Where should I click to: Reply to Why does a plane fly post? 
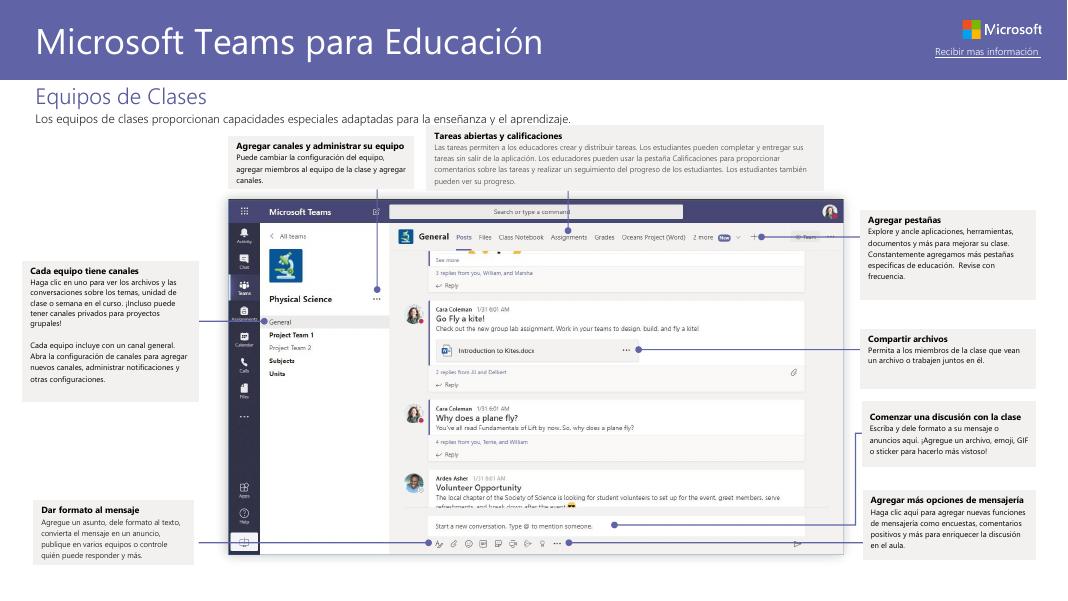tap(447, 454)
